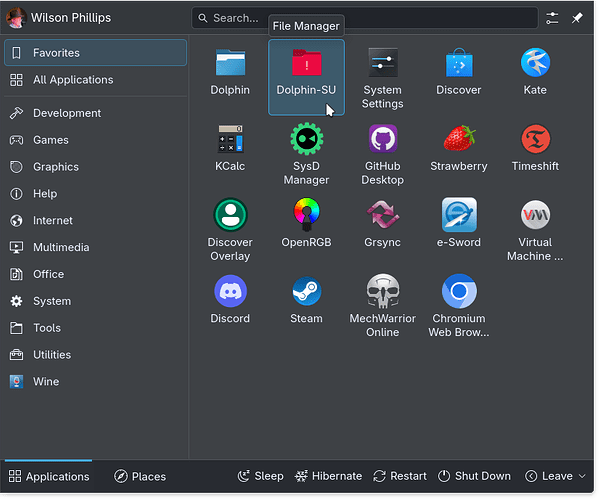Viewport: 601px width, 500px height.
Task: Click into the Search field
Action: 365,18
